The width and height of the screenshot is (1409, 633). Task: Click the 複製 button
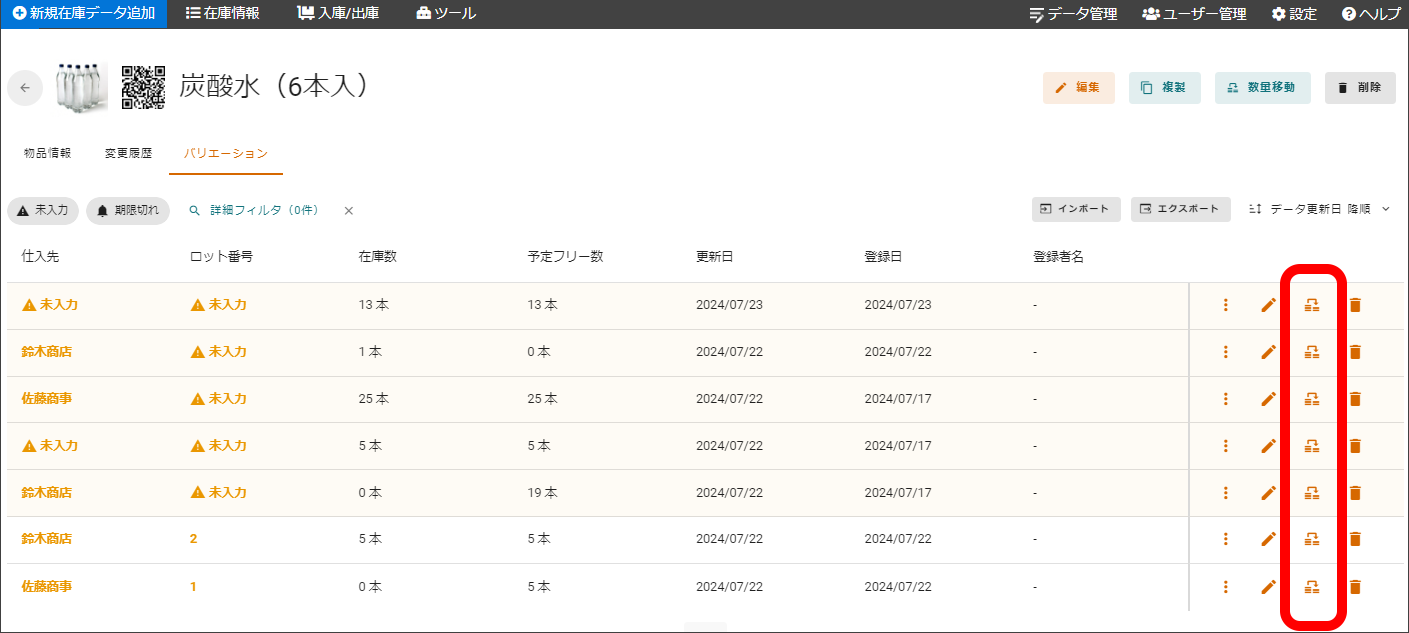point(1165,88)
